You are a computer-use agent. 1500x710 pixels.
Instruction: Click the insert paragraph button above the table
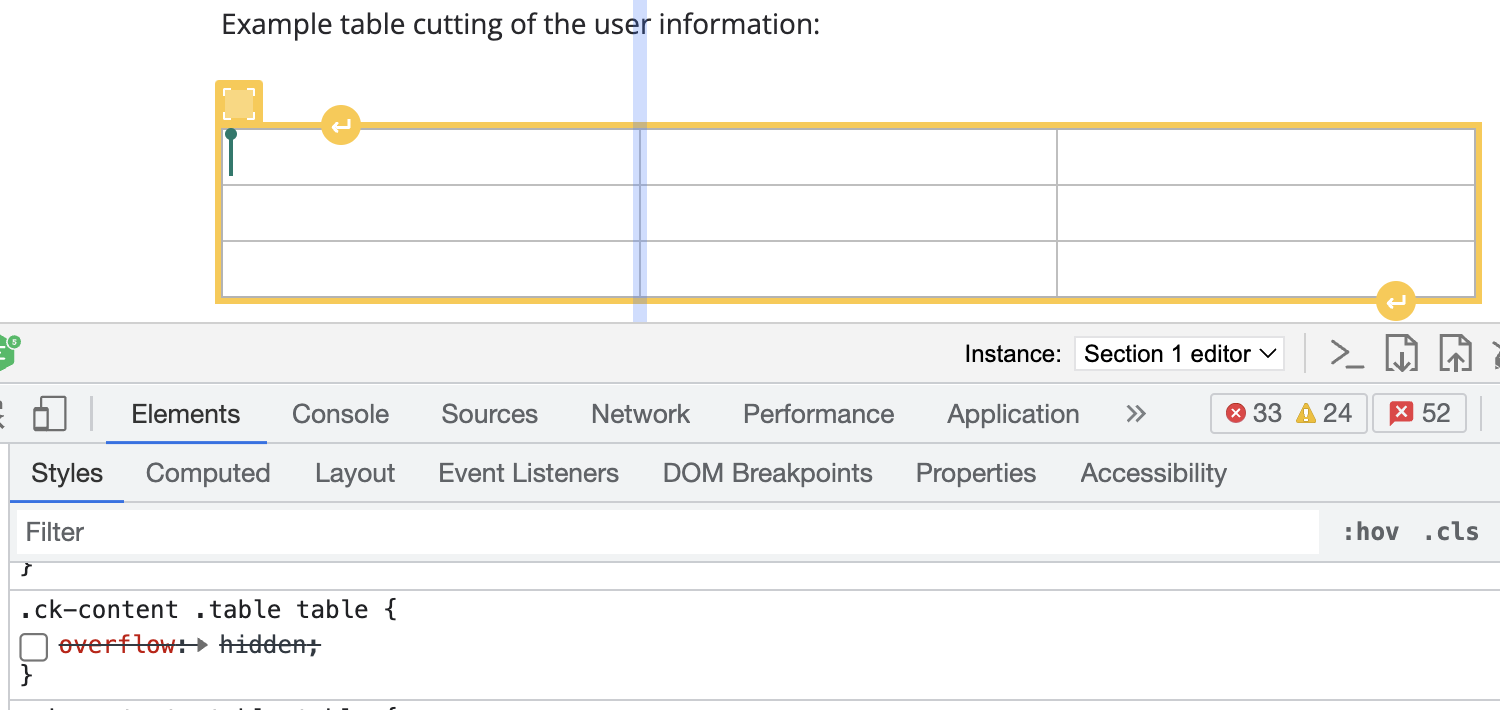coord(340,125)
